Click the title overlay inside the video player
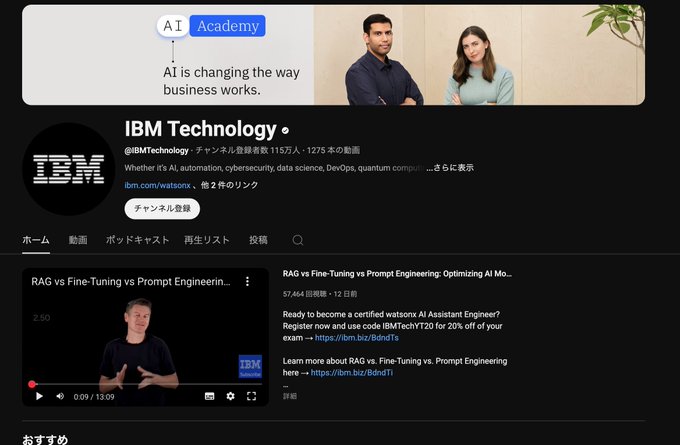This screenshot has height=445, width=680. point(131,281)
